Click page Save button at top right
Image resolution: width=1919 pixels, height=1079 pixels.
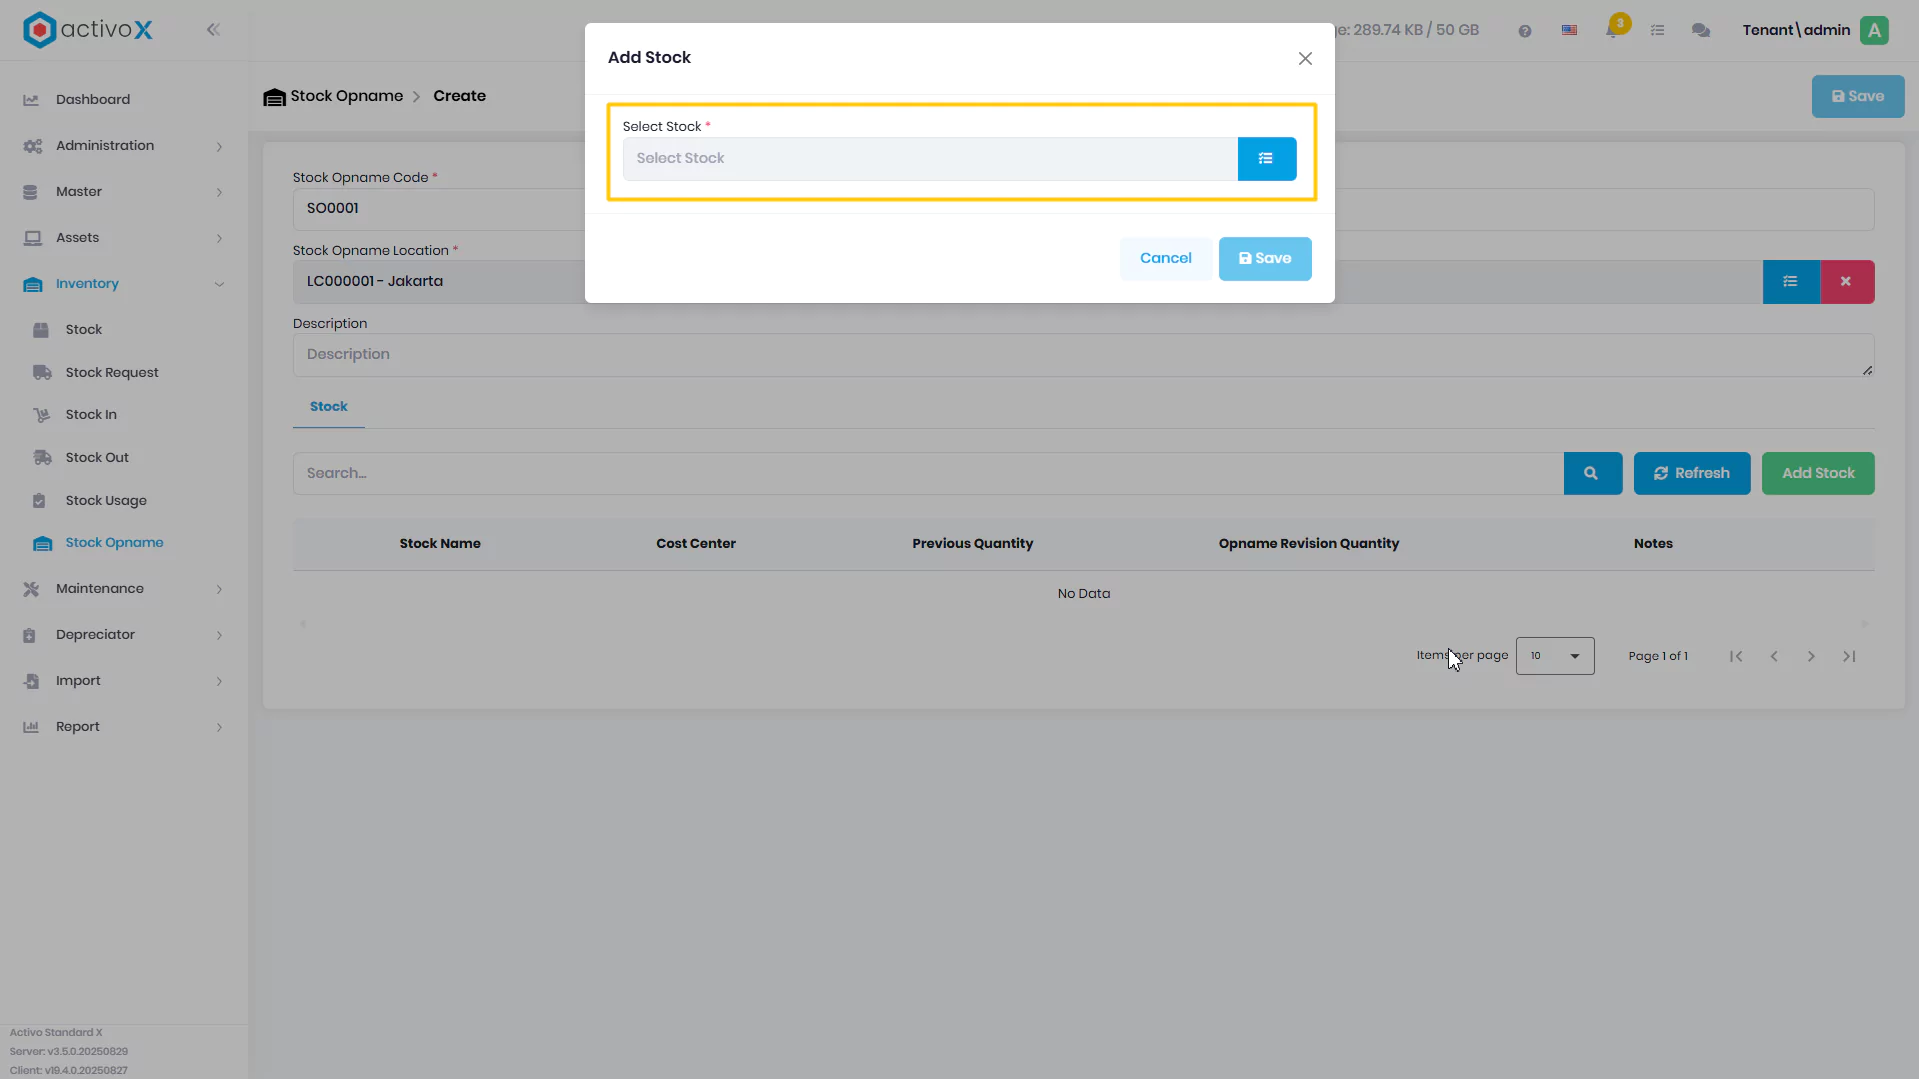[1857, 97]
